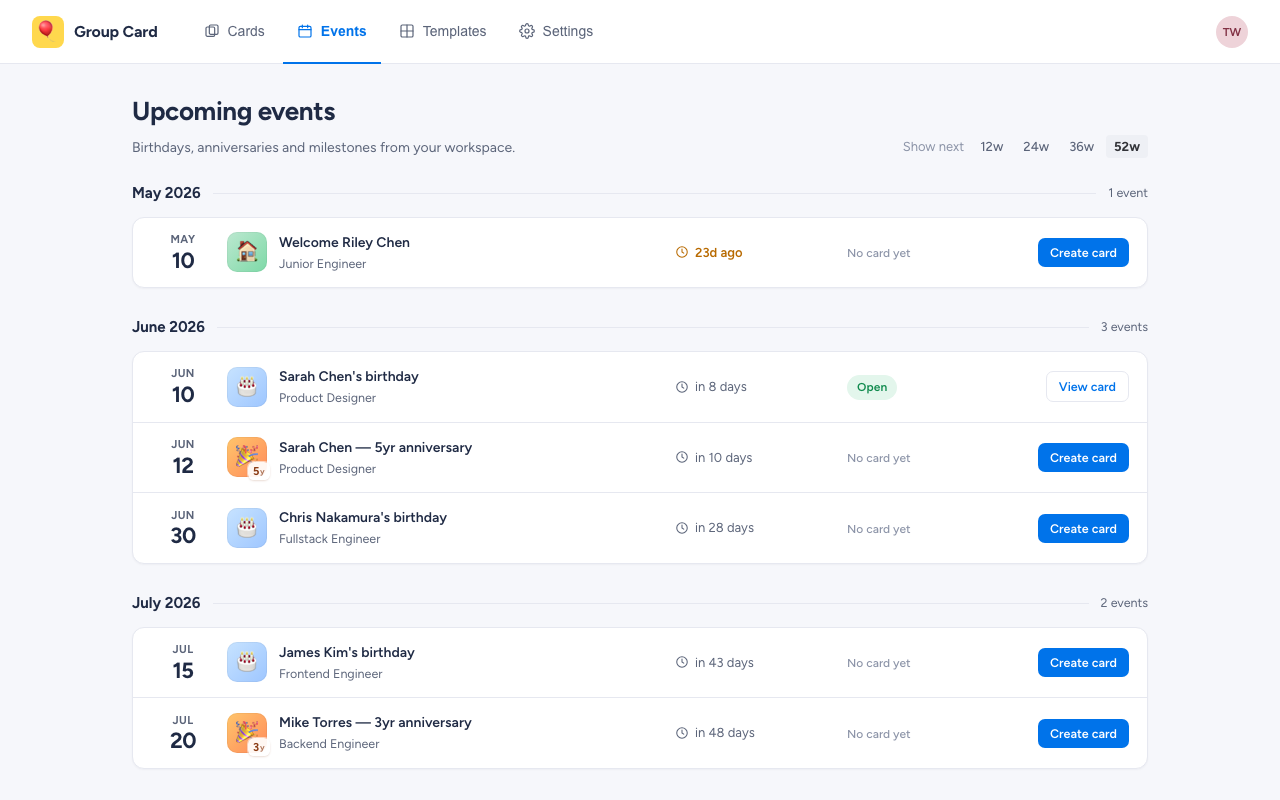Image resolution: width=1280 pixels, height=800 pixels.
Task: Click the 3 events count label
Action: pyautogui.click(x=1124, y=327)
